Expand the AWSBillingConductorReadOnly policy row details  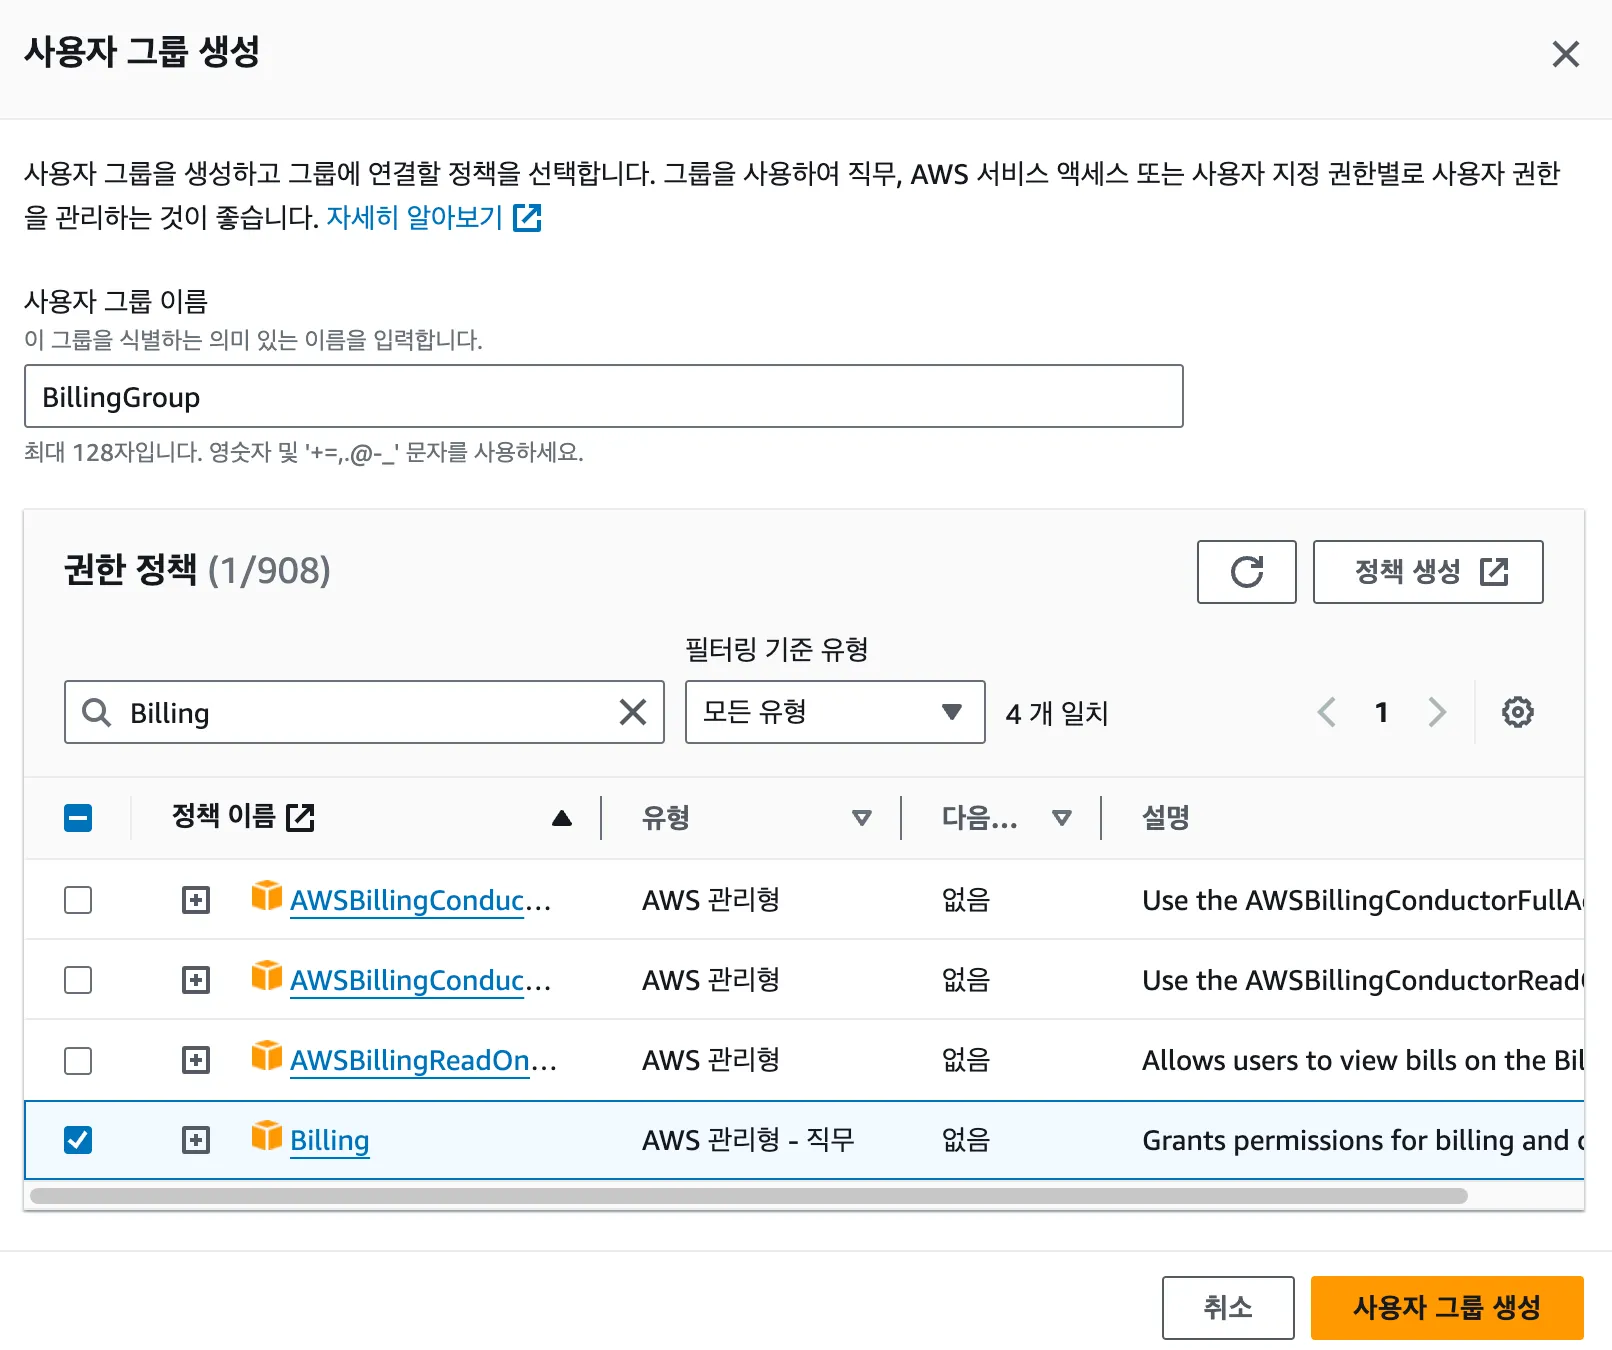click(x=196, y=980)
